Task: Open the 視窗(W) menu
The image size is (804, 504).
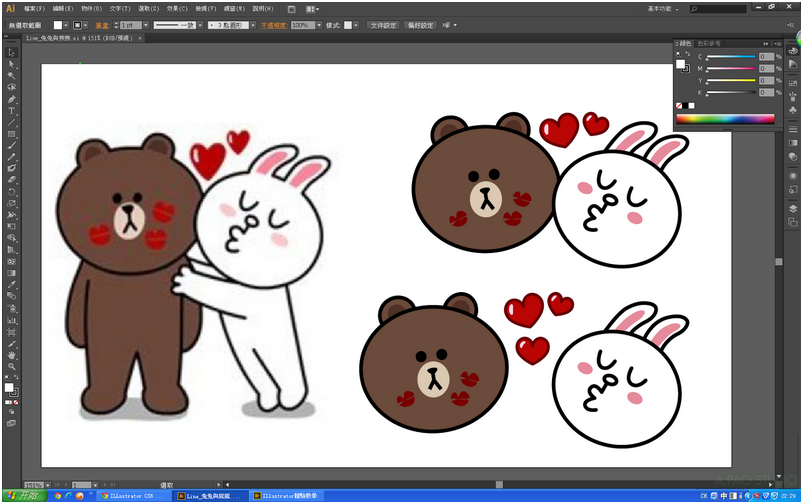Action: 234,9
